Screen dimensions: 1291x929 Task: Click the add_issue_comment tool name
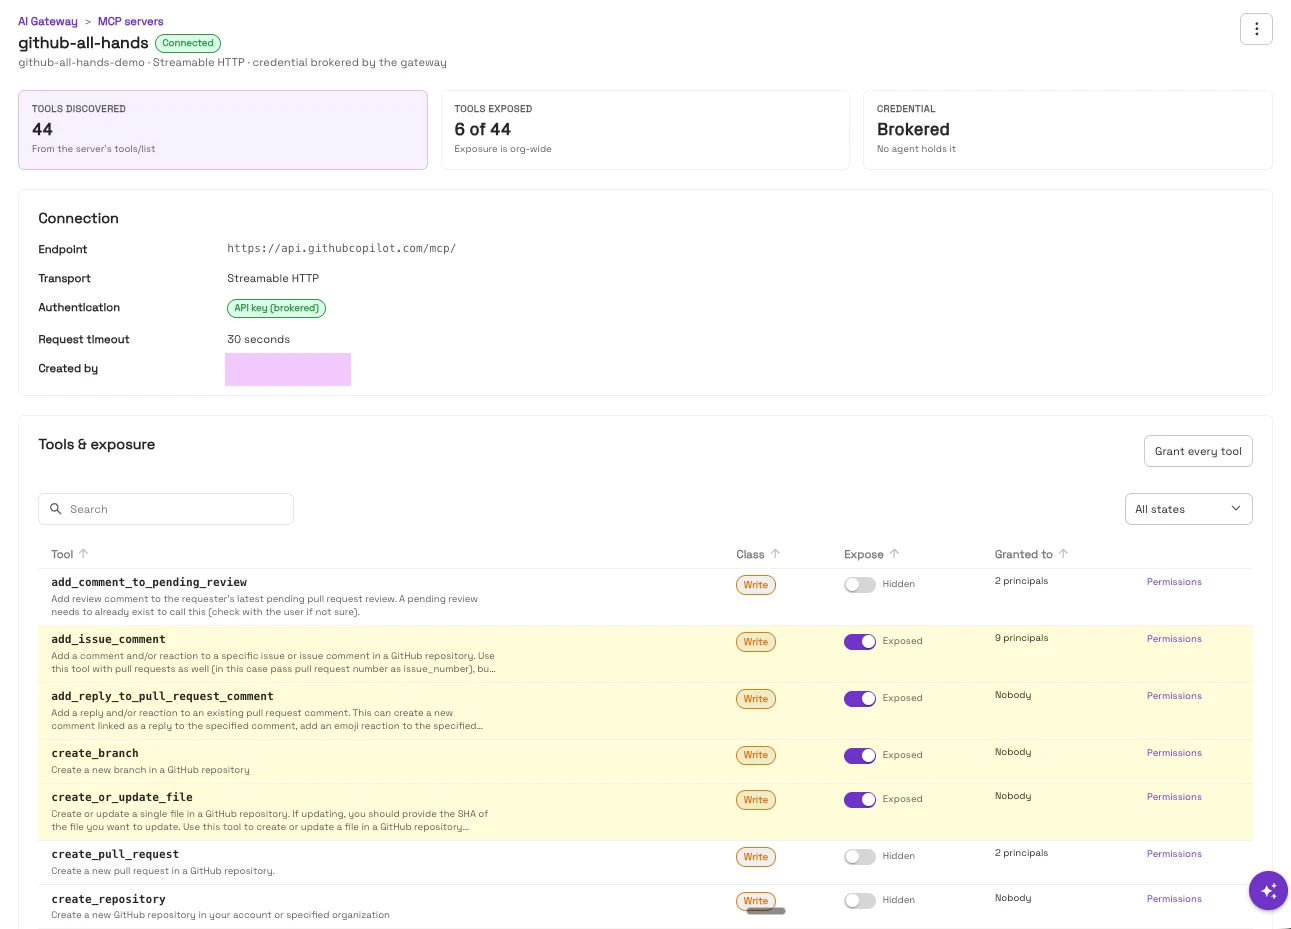pos(108,639)
